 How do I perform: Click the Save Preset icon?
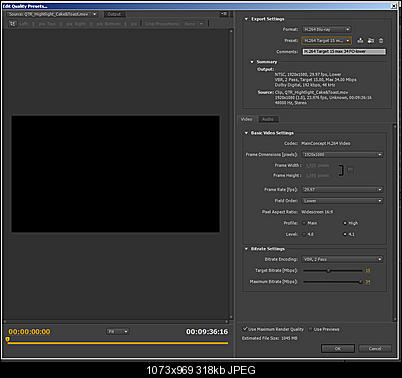(x=360, y=40)
